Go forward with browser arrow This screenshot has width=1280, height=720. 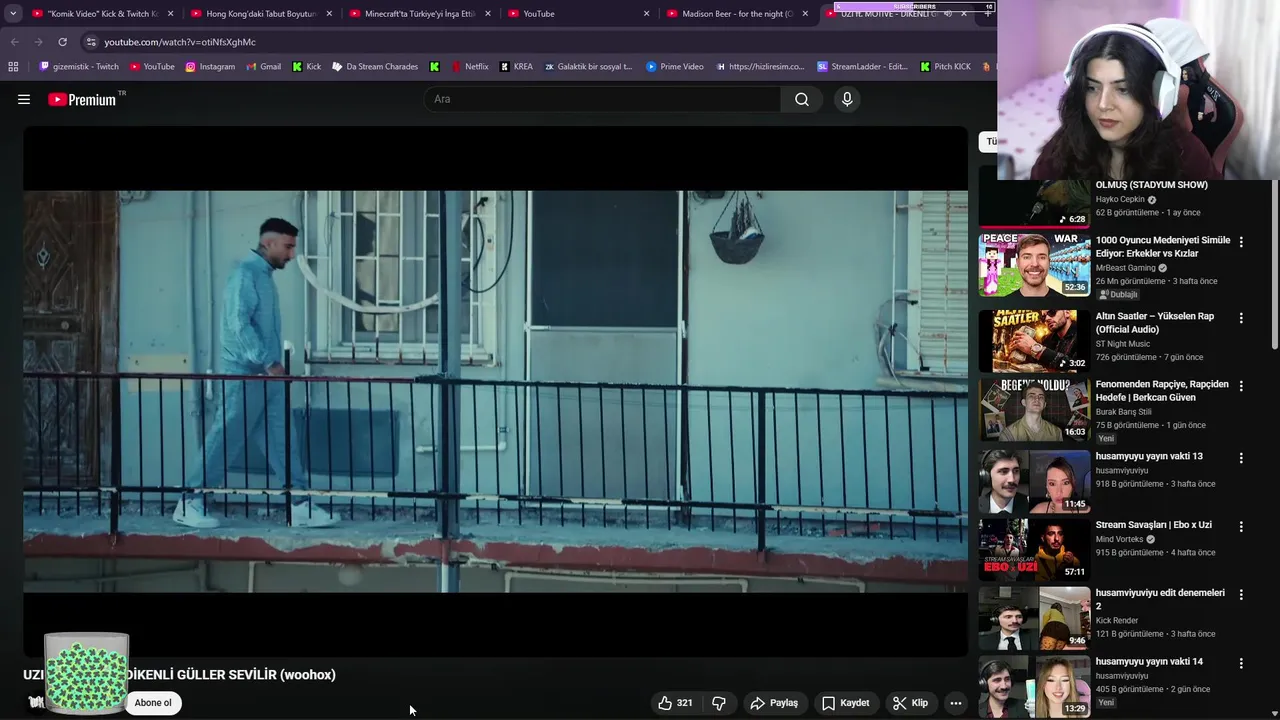tap(38, 42)
